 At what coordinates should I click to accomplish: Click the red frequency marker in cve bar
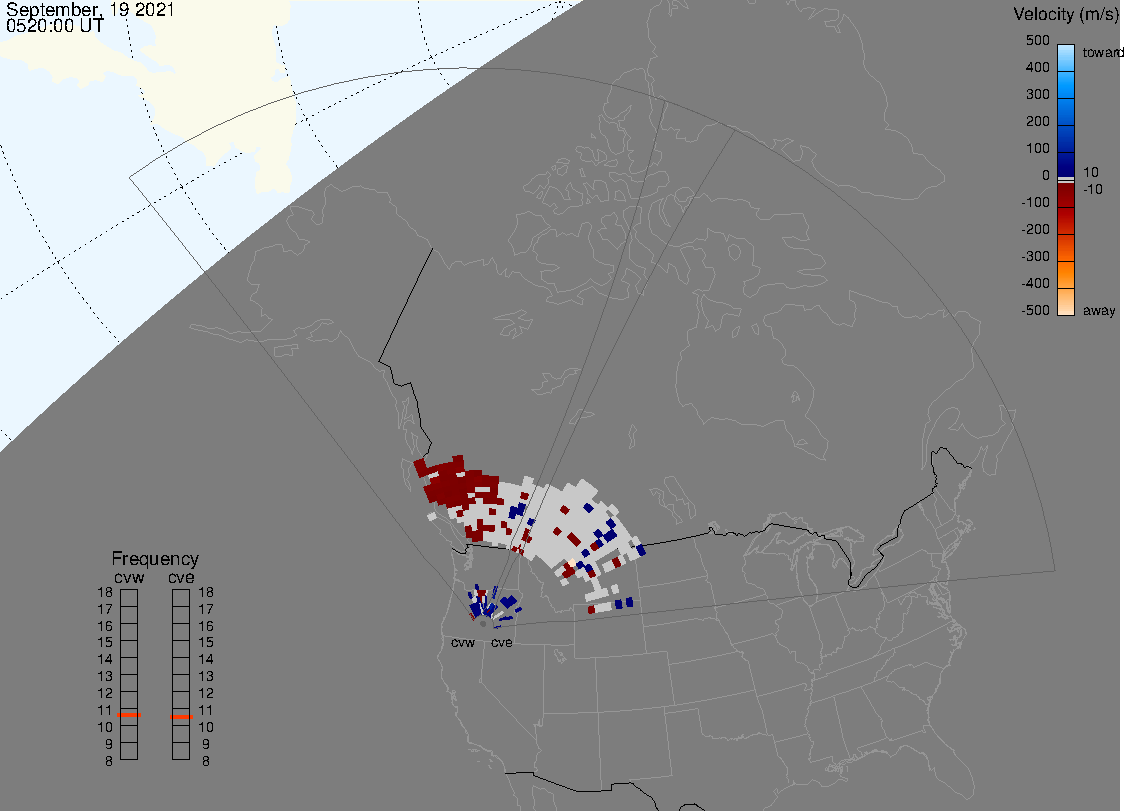coord(181,717)
